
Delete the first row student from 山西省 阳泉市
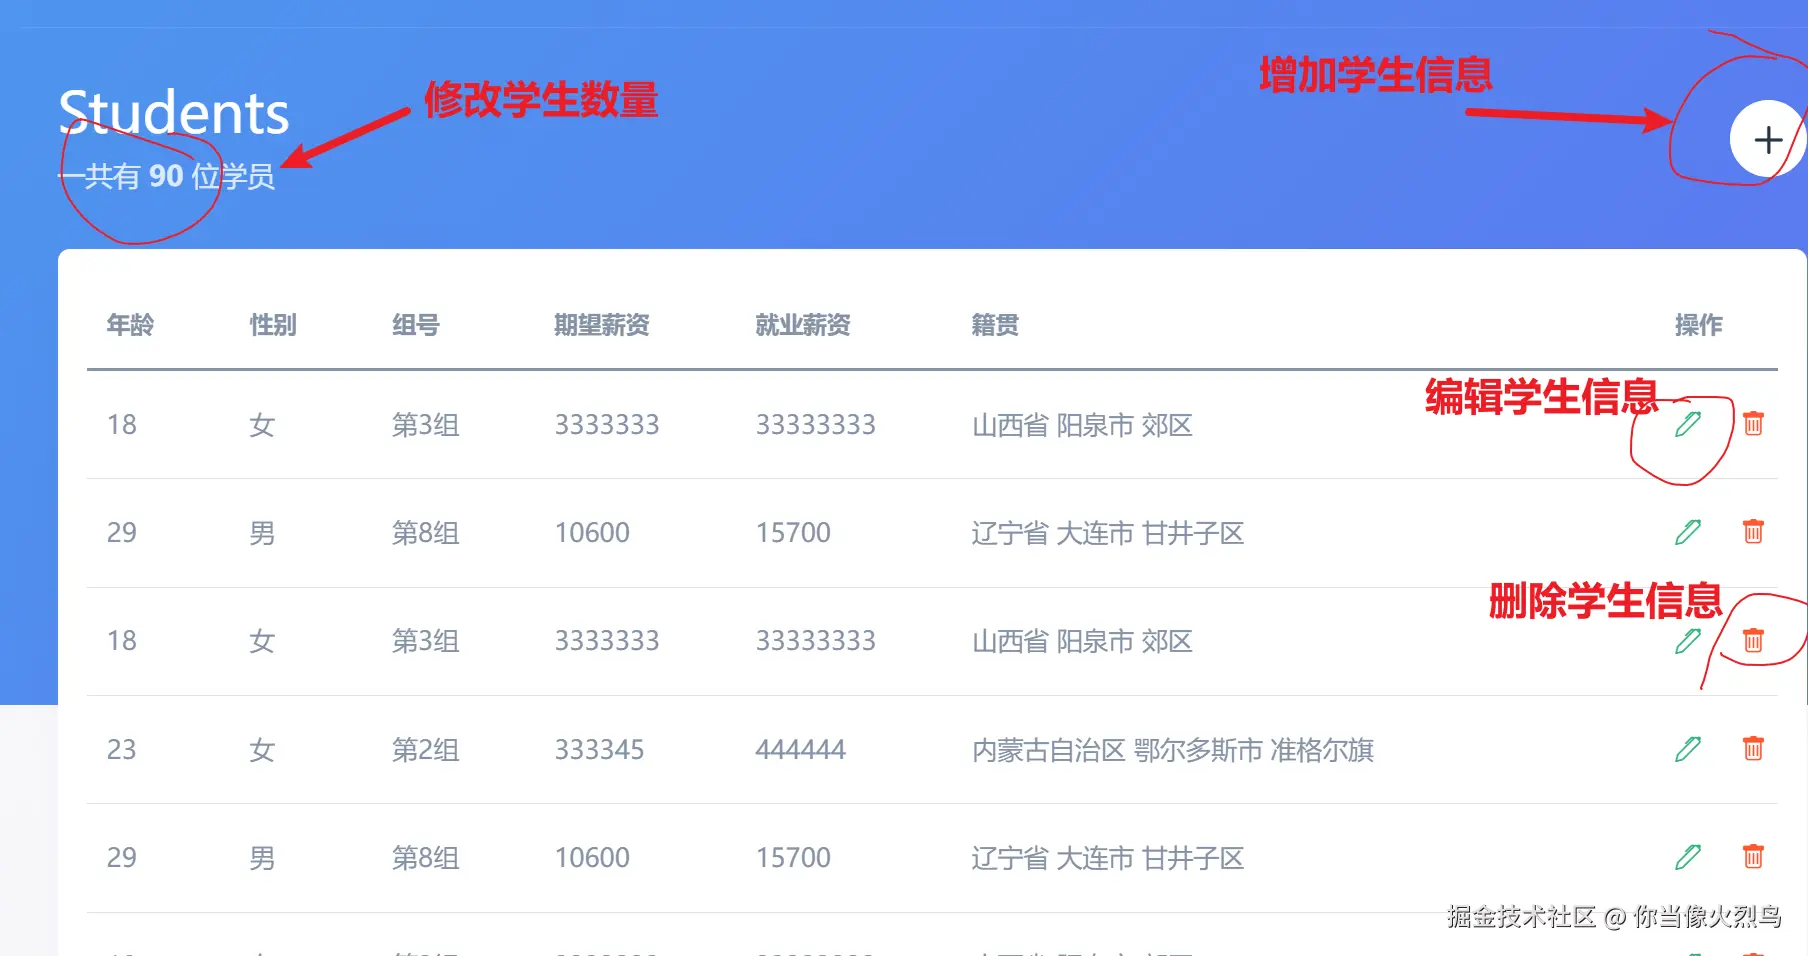tap(1753, 424)
